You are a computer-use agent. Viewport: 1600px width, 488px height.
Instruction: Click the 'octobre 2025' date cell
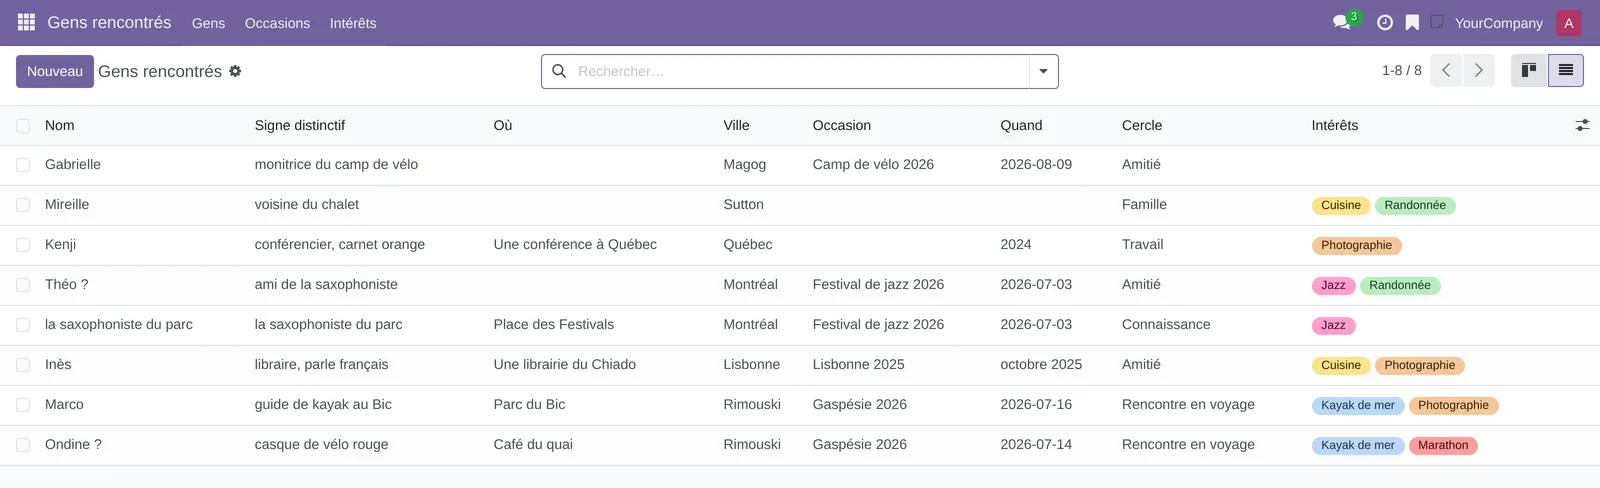[x=1041, y=365]
